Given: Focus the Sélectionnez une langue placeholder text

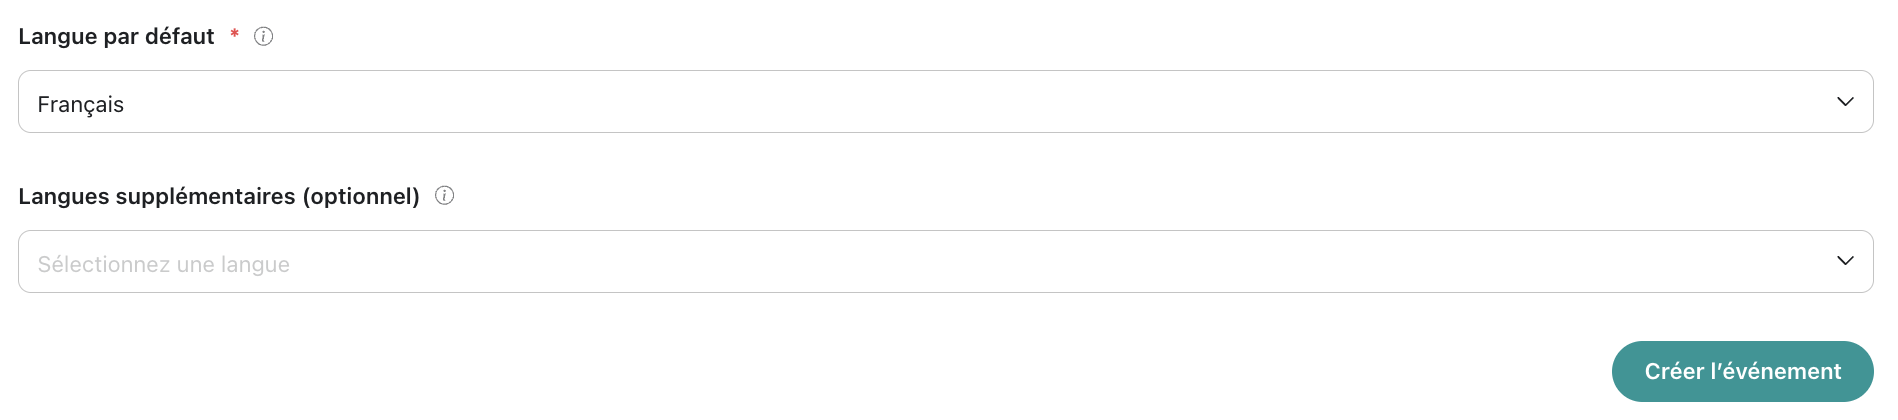Looking at the screenshot, I should tap(164, 264).
